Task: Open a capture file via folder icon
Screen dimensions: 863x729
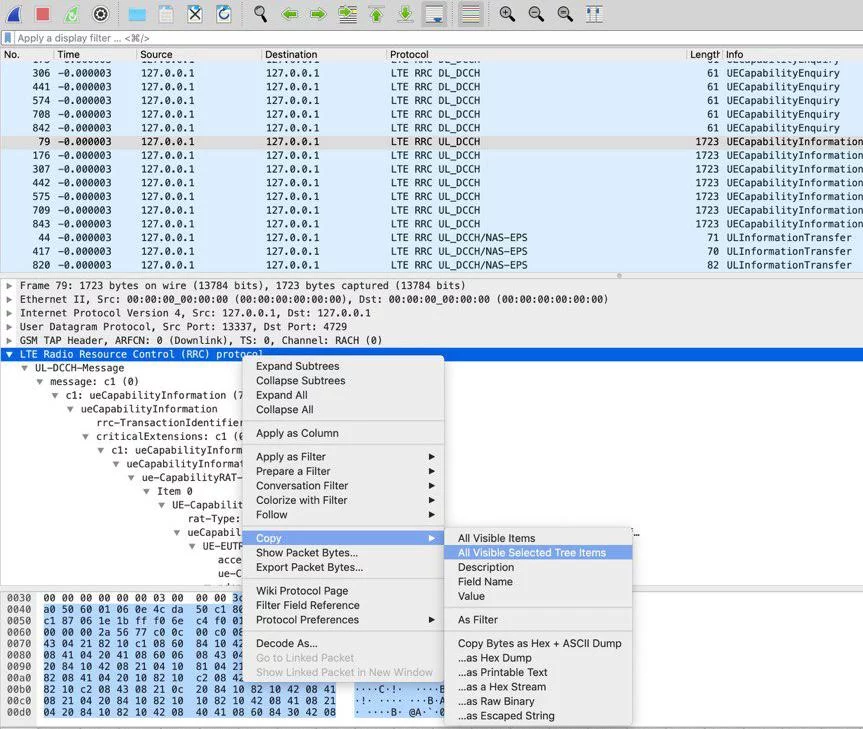Action: [x=137, y=14]
